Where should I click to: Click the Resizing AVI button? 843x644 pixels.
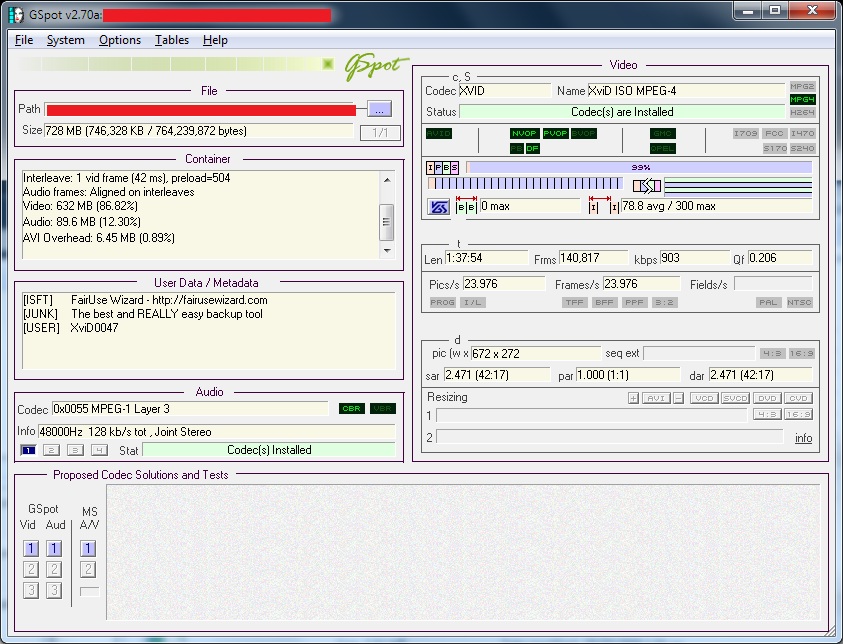click(x=656, y=398)
